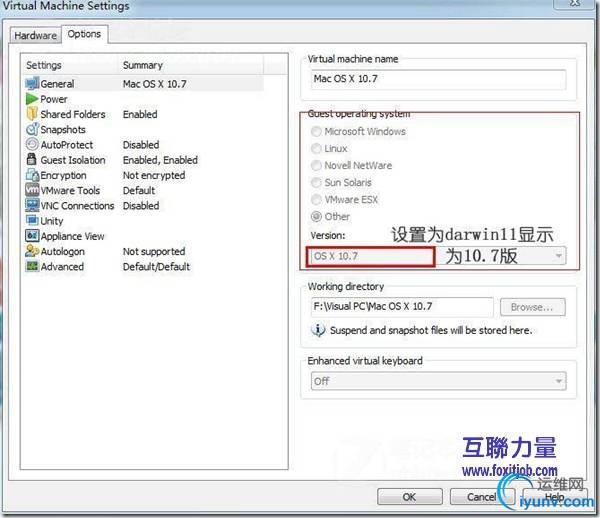Select the Sun Solaris radio button
The height and width of the screenshot is (518, 600).
[x=316, y=182]
